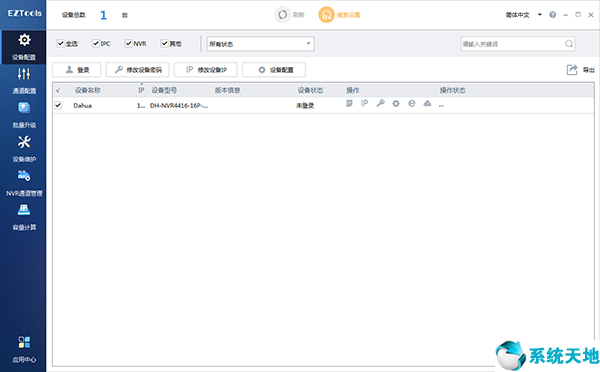Open NVR通道管理 icon in sidebar
This screenshot has height=372, width=600.
24,176
